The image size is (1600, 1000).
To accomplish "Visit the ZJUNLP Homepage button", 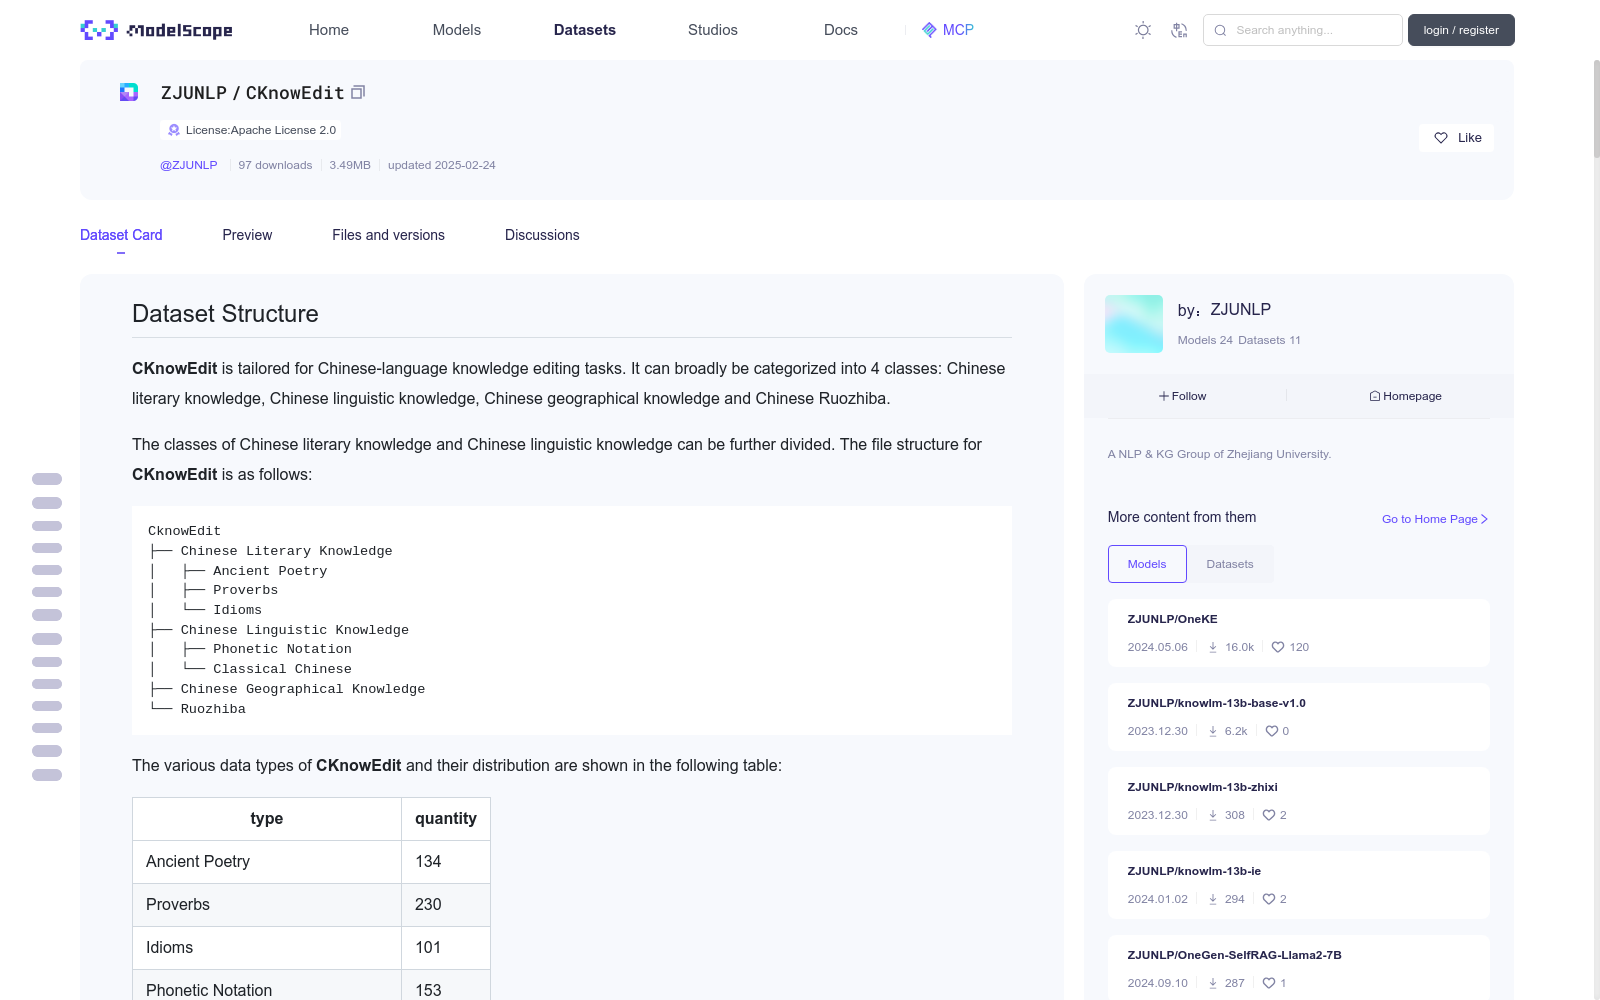I will click(1406, 396).
